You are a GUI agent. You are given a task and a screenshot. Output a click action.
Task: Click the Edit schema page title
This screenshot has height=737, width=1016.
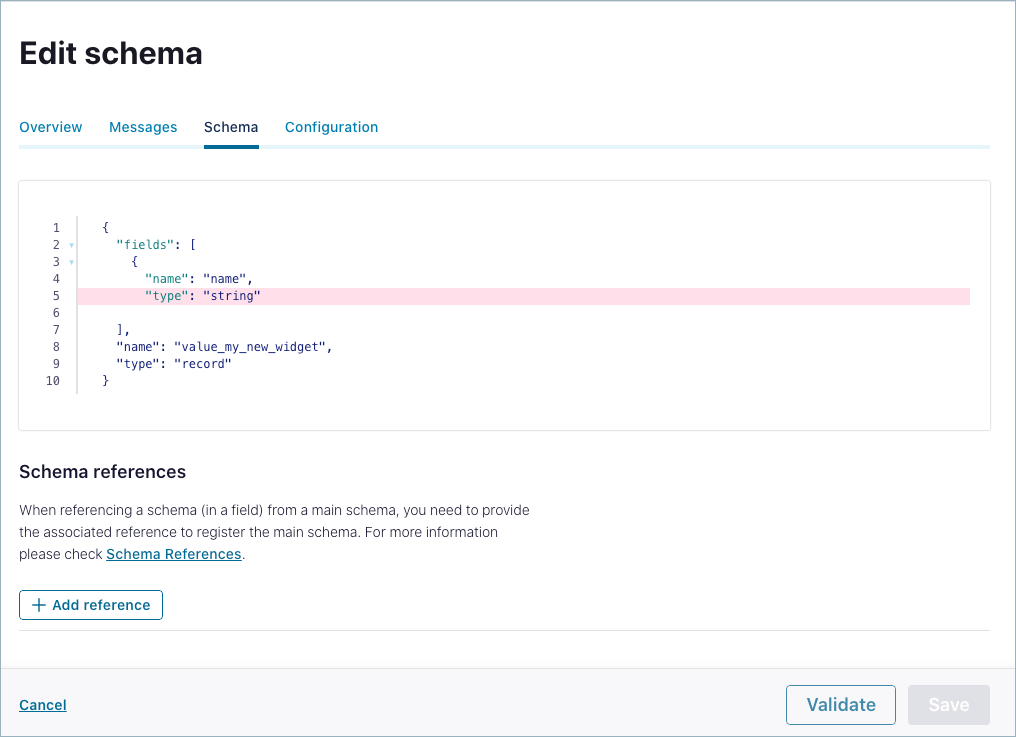[x=110, y=53]
